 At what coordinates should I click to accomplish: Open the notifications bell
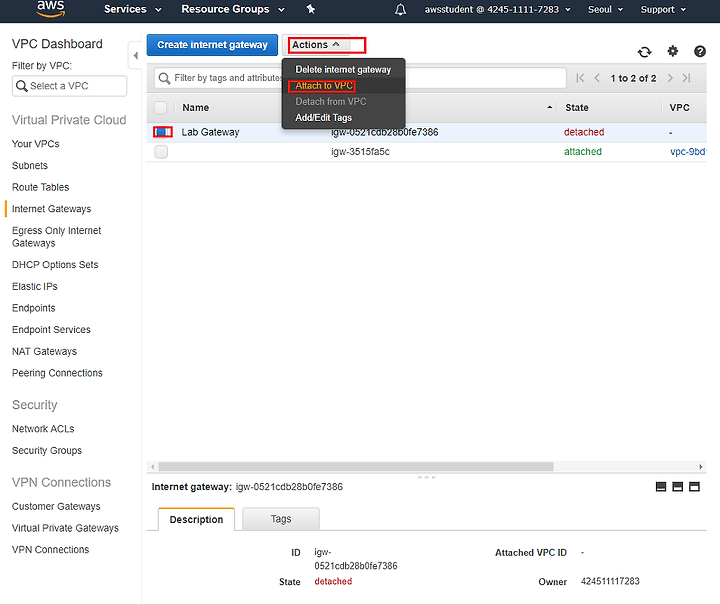point(400,9)
